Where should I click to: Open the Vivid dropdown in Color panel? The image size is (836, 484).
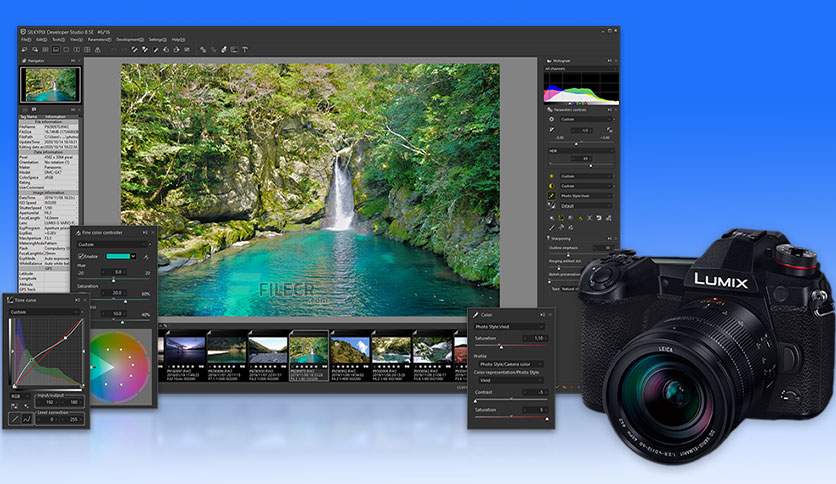pyautogui.click(x=511, y=380)
